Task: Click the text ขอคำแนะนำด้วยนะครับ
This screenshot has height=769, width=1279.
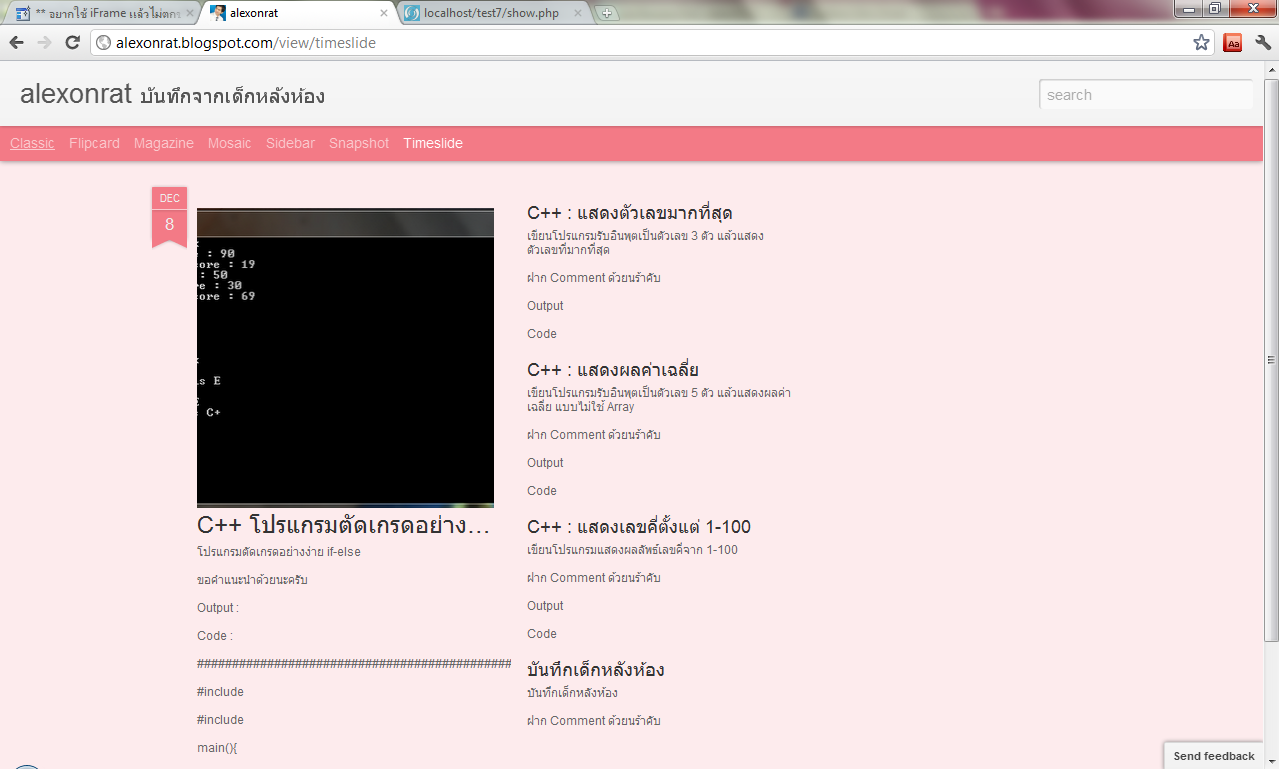Action: (252, 580)
